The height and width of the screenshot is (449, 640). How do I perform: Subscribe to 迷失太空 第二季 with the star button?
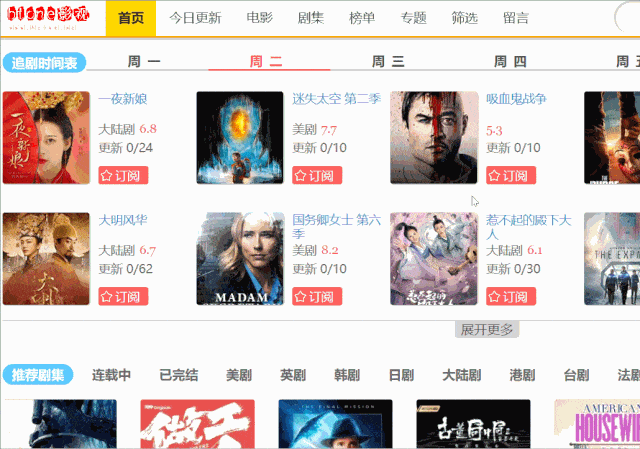click(x=317, y=176)
